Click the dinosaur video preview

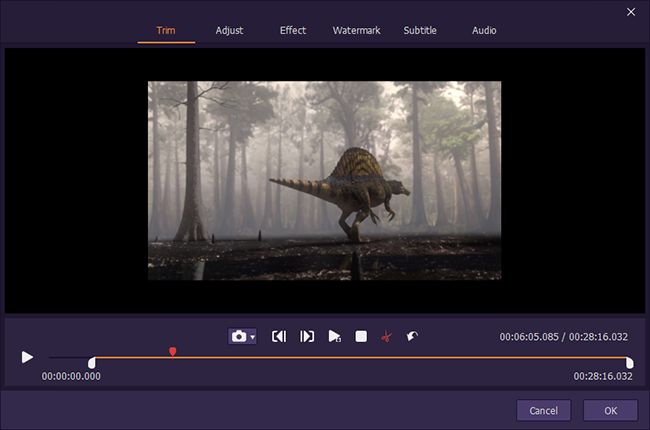(x=325, y=180)
